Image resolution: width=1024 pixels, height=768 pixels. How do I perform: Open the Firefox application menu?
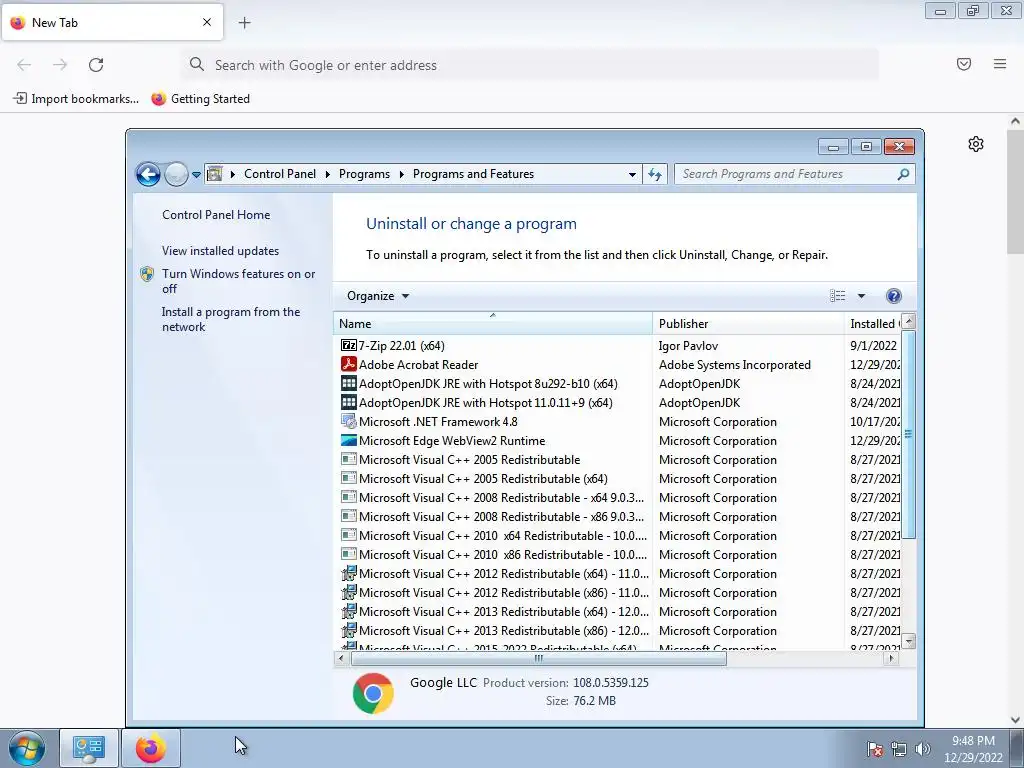coord(1000,64)
